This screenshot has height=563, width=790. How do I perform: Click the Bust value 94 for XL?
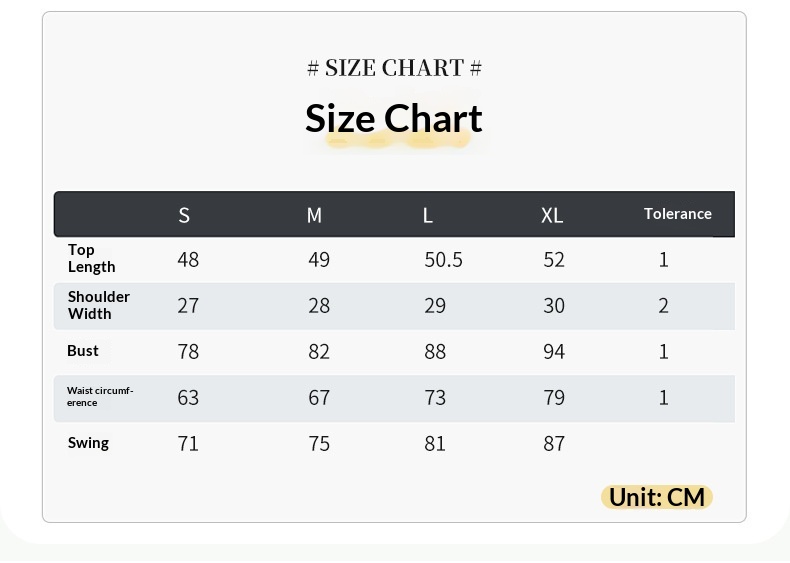pyautogui.click(x=554, y=351)
